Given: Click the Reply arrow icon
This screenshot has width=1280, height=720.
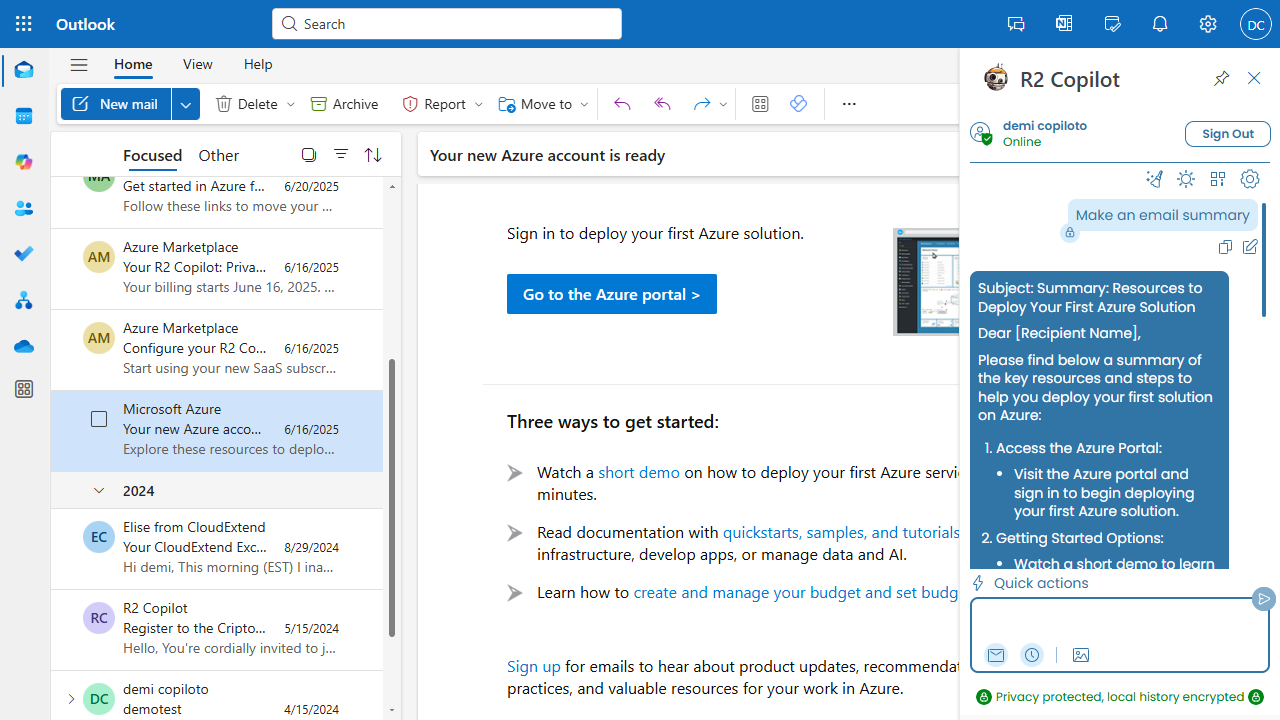Looking at the screenshot, I should coord(622,104).
